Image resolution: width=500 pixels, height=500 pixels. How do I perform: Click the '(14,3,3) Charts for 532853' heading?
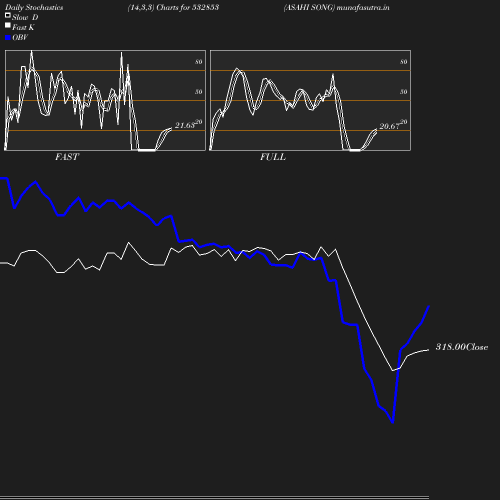pos(173,7)
